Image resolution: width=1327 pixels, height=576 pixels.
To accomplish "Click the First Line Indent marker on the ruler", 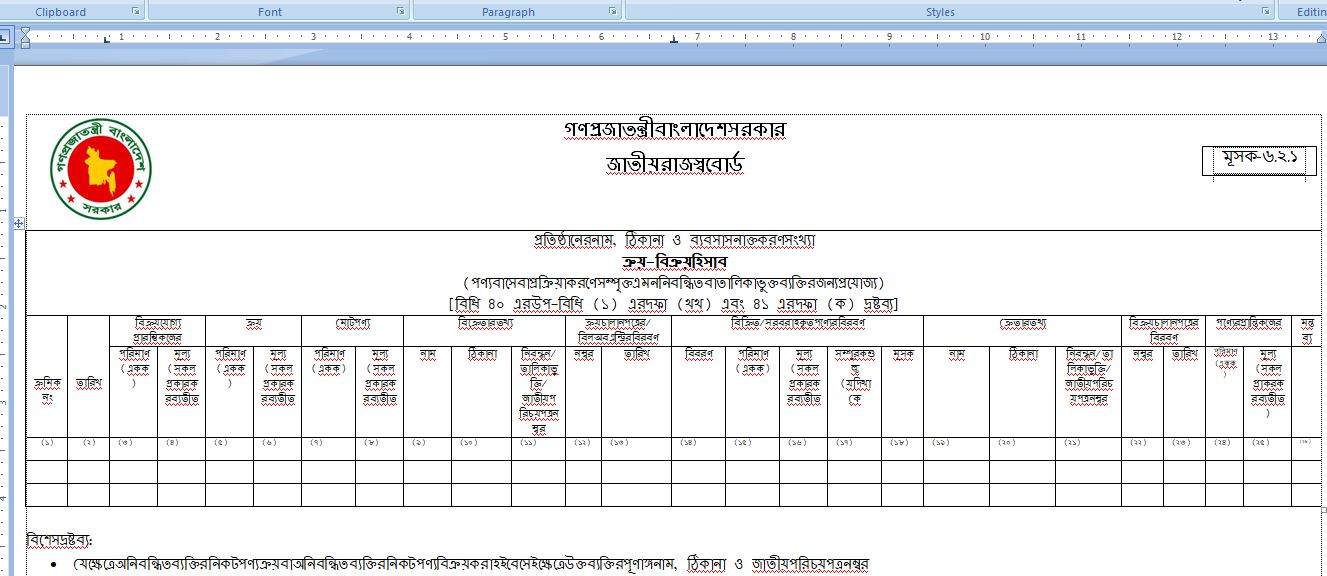I will 25,32.
